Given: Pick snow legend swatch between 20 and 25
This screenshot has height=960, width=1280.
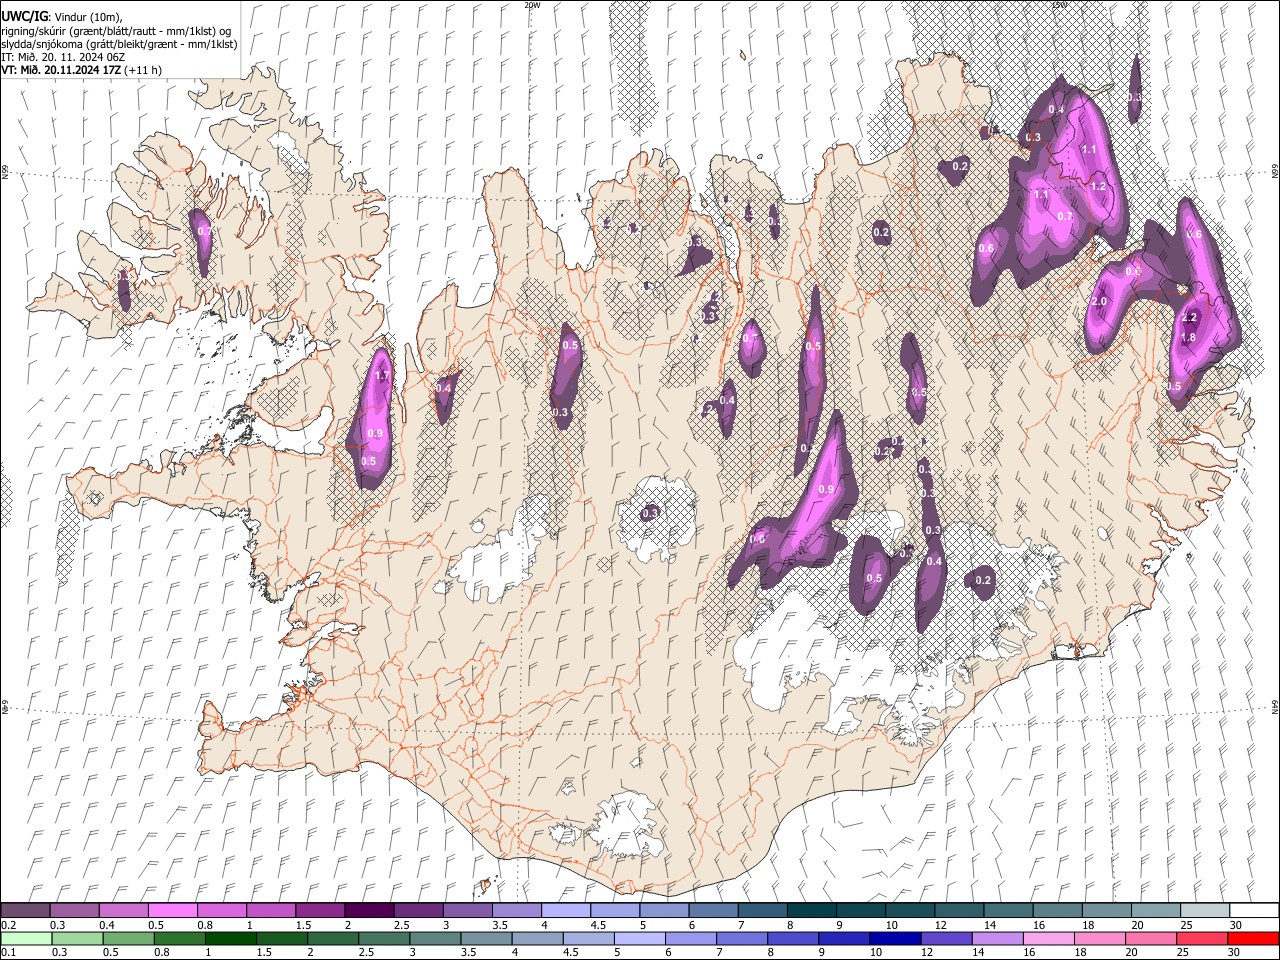Looking at the screenshot, I should (x=1155, y=910).
